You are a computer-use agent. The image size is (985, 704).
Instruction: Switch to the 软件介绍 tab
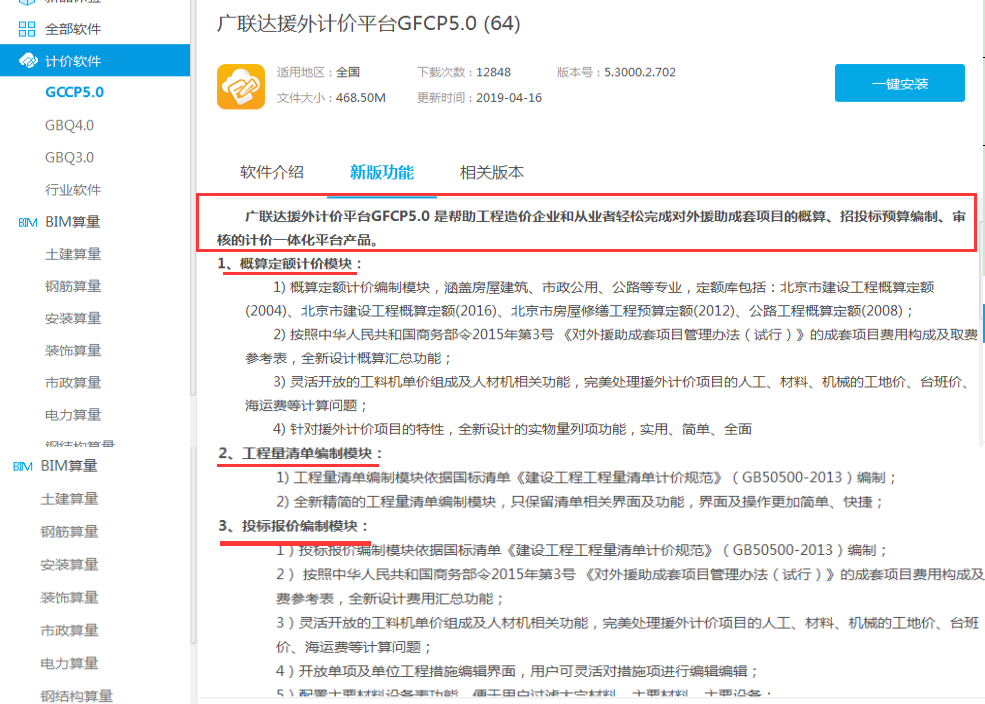tap(271, 172)
